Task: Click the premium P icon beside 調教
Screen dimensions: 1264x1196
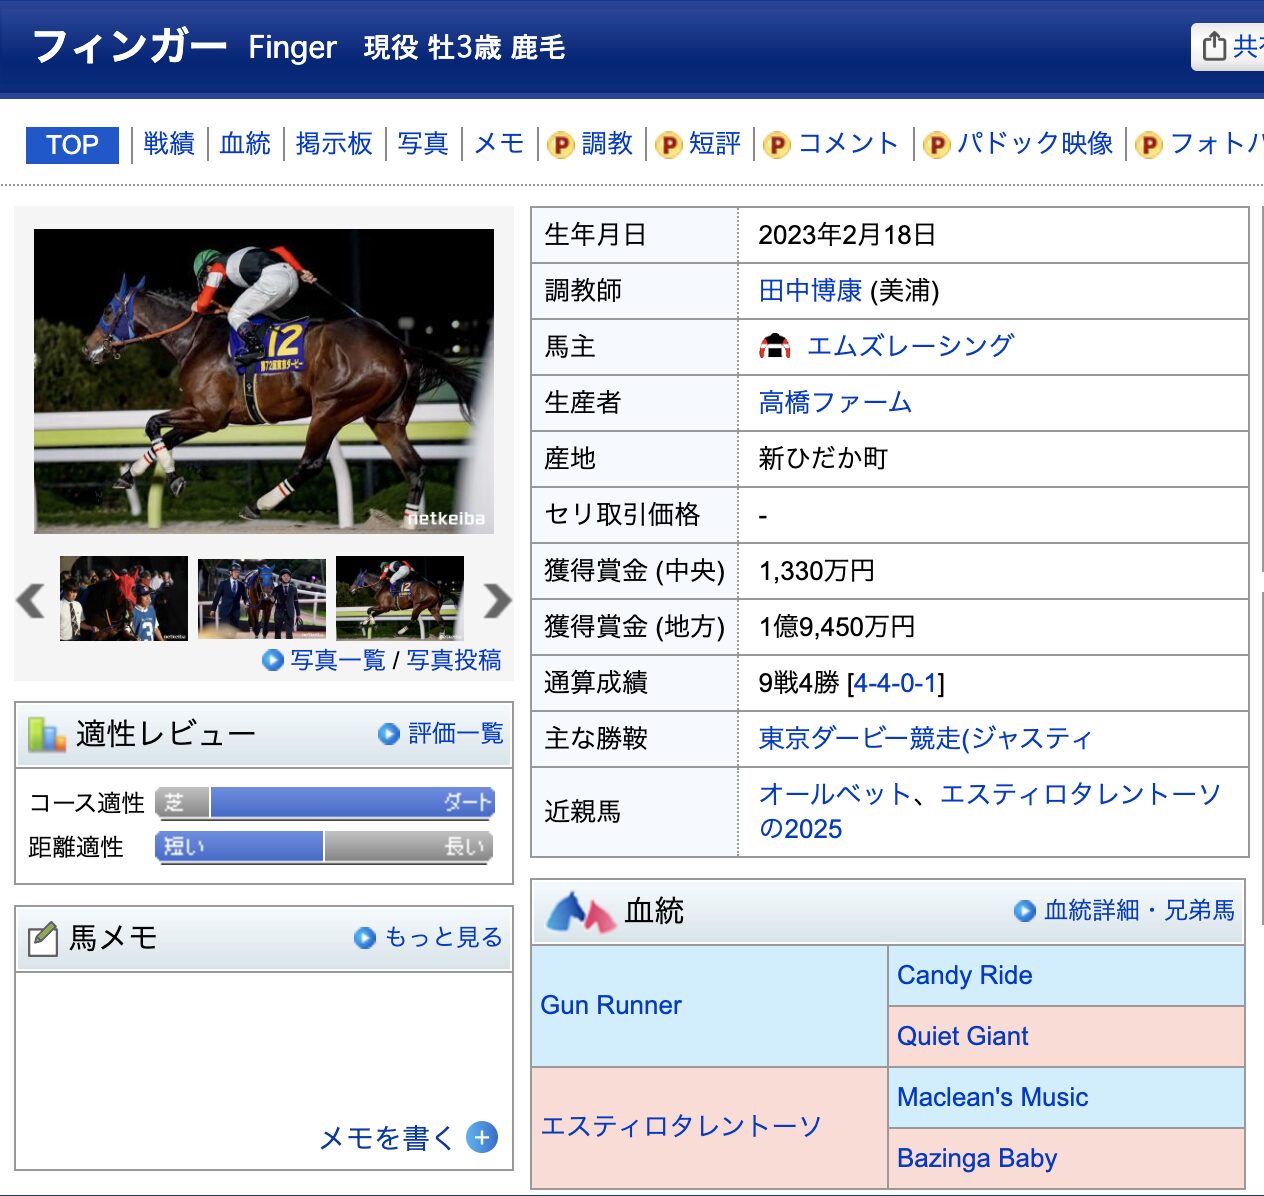Action: [561, 146]
